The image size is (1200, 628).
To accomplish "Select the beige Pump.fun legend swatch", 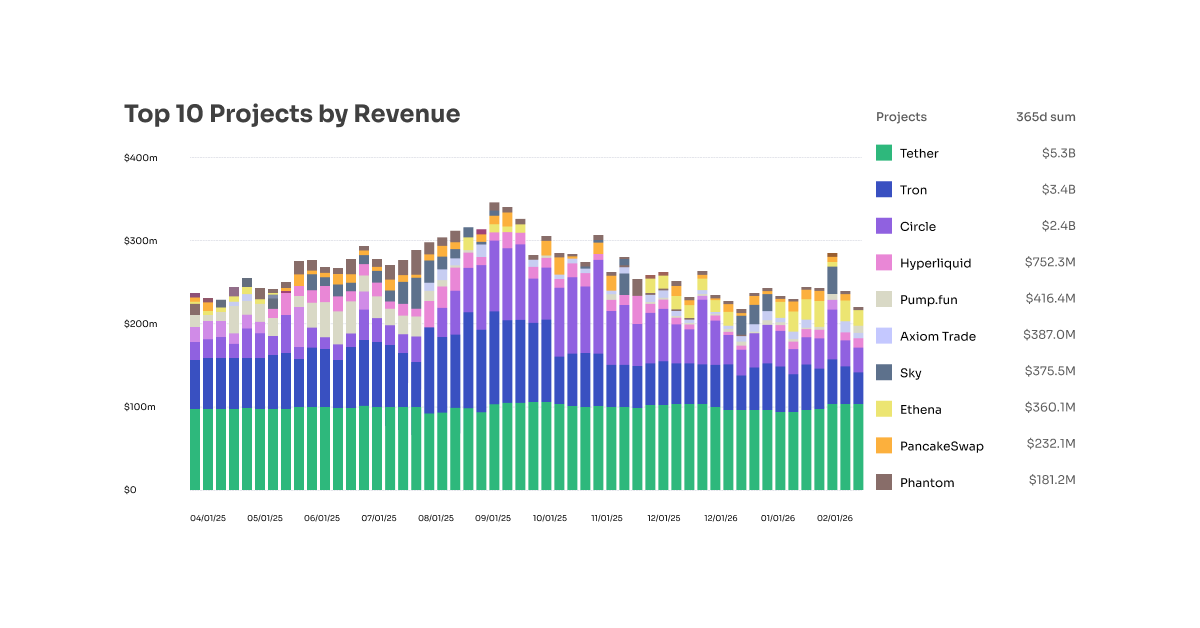I will click(x=883, y=299).
